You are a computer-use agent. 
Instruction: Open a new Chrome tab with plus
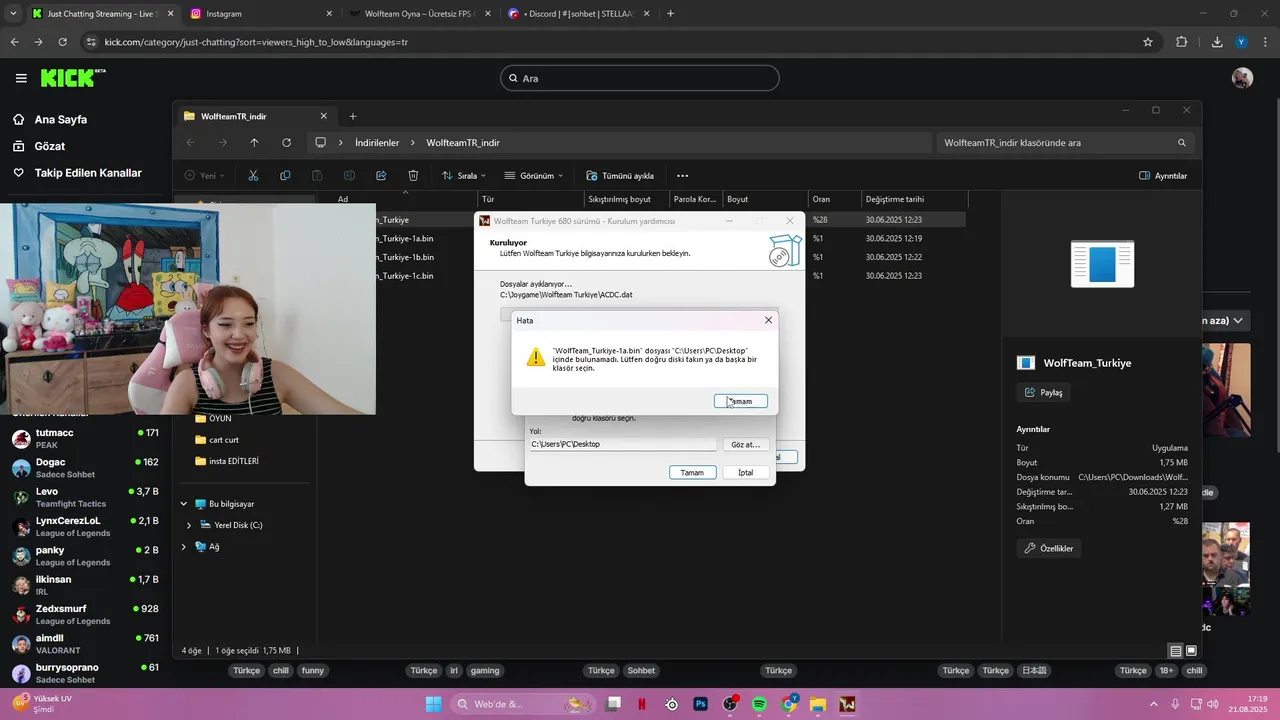670,14
